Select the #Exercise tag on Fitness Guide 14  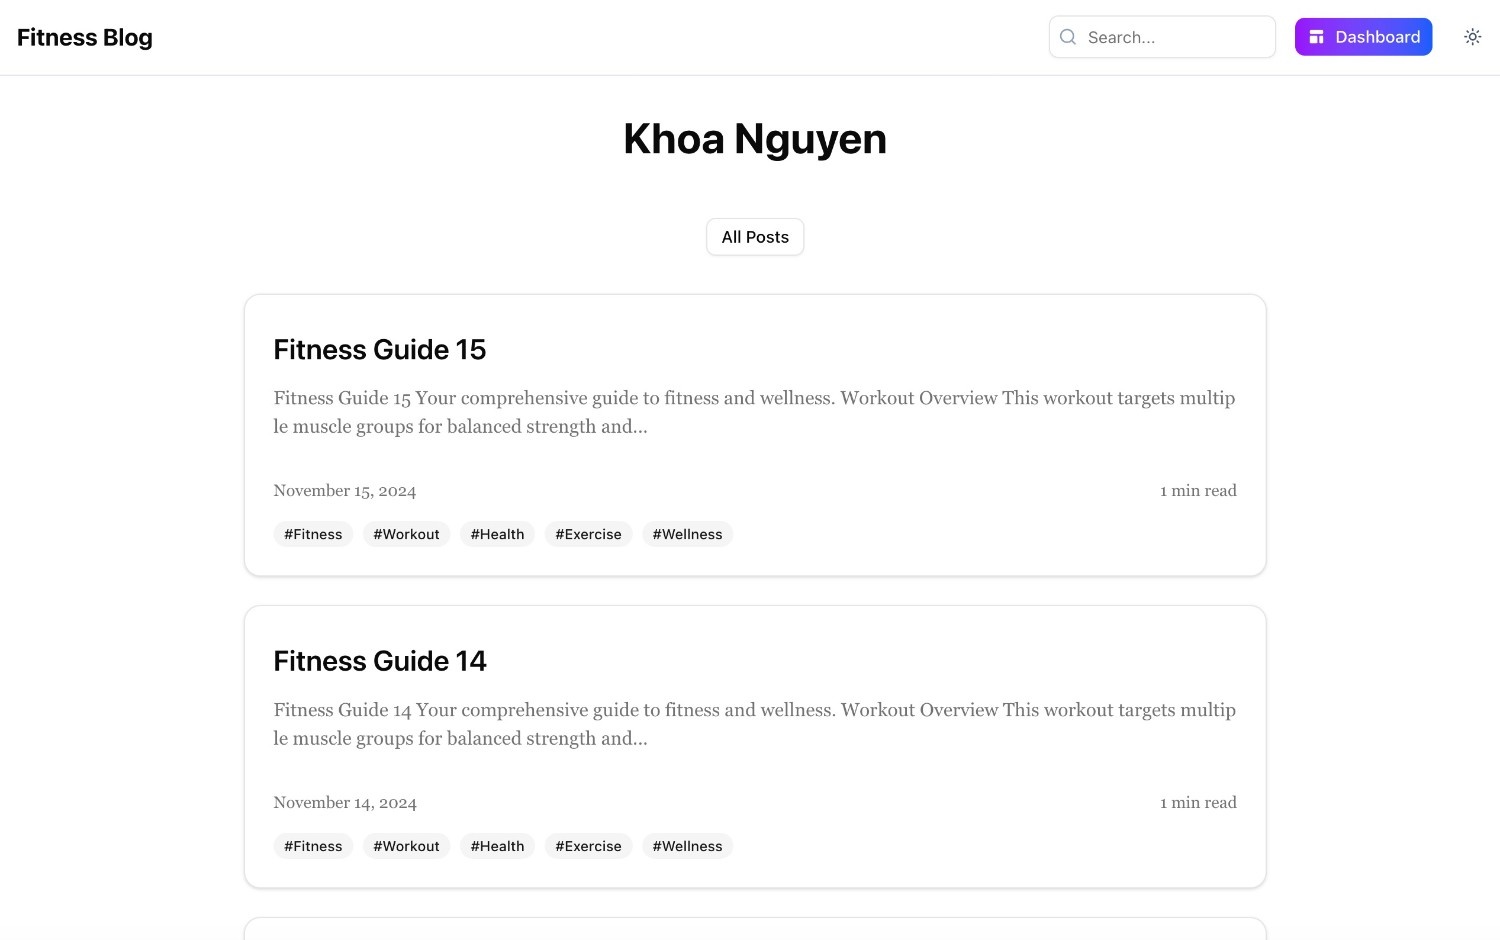point(588,846)
